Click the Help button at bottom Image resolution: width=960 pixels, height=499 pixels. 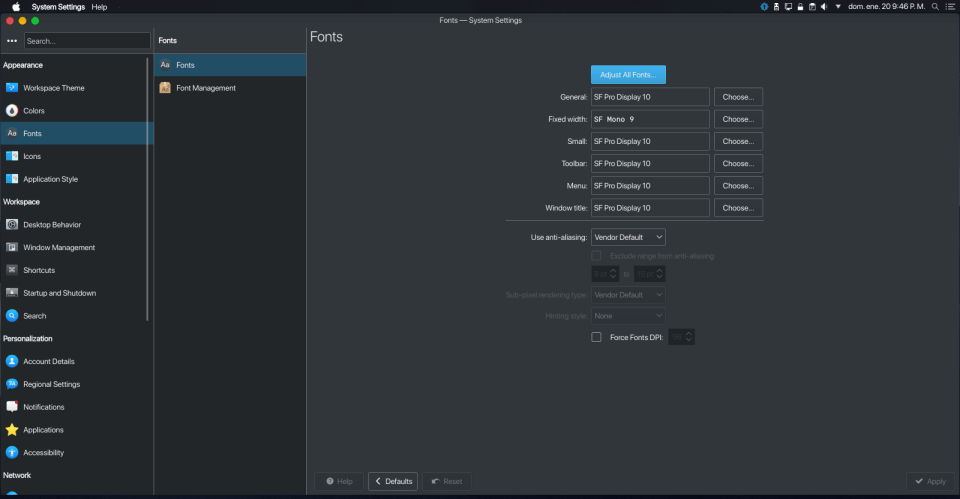tap(339, 481)
